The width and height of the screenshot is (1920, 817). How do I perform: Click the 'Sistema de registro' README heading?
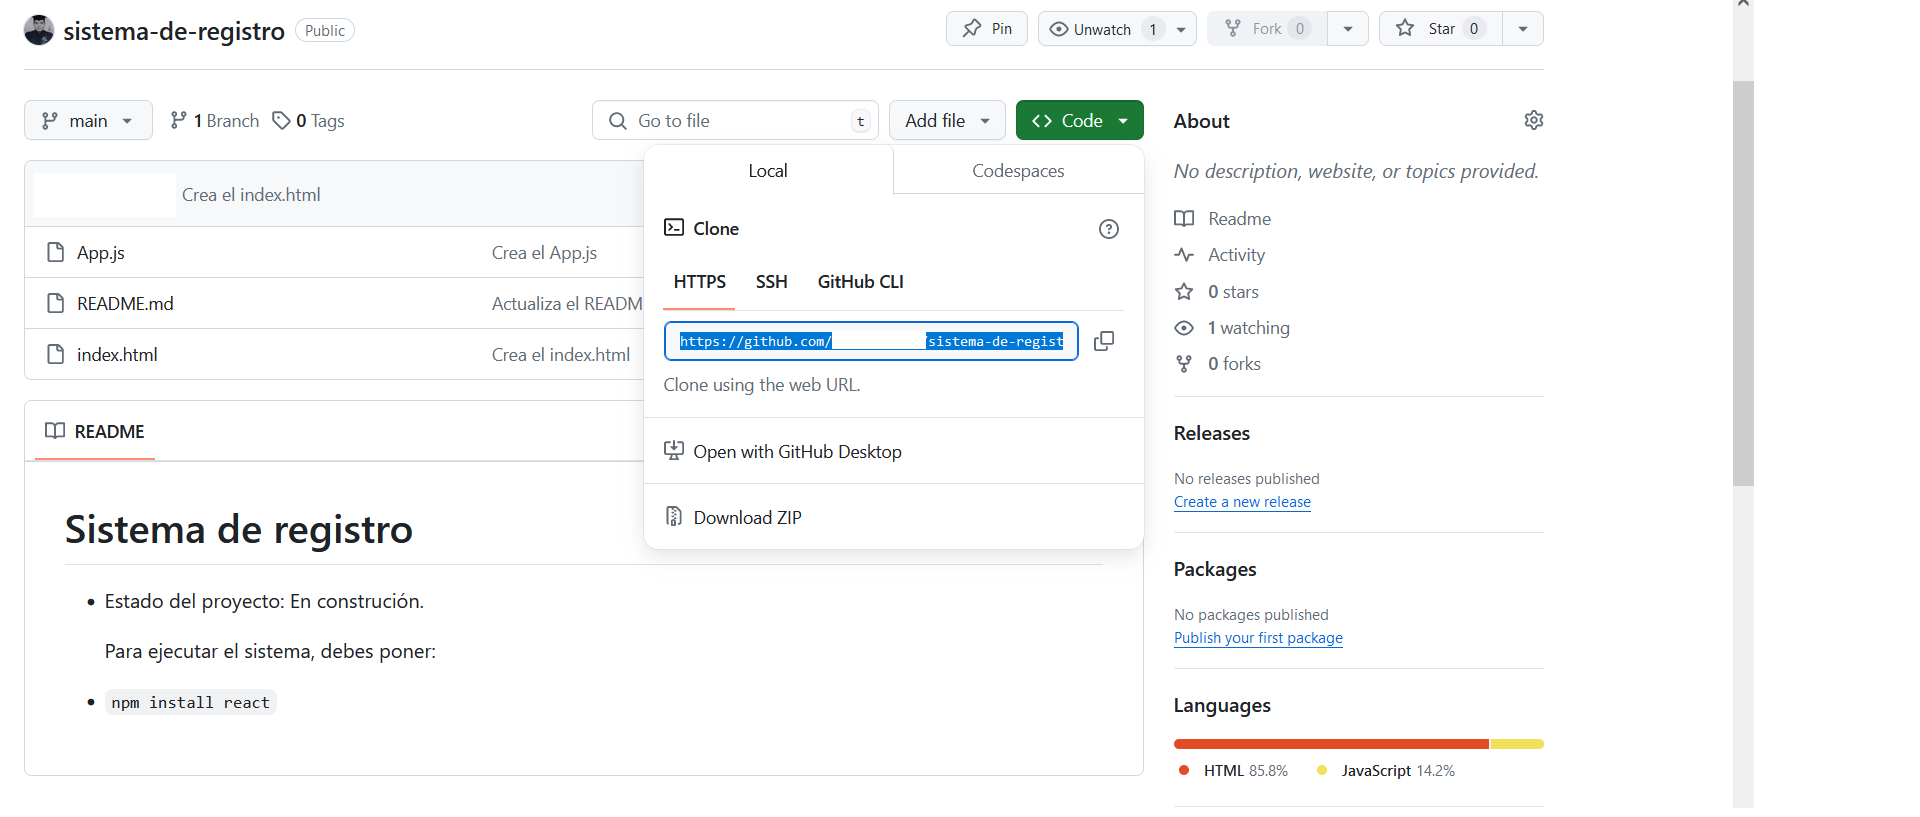[239, 530]
